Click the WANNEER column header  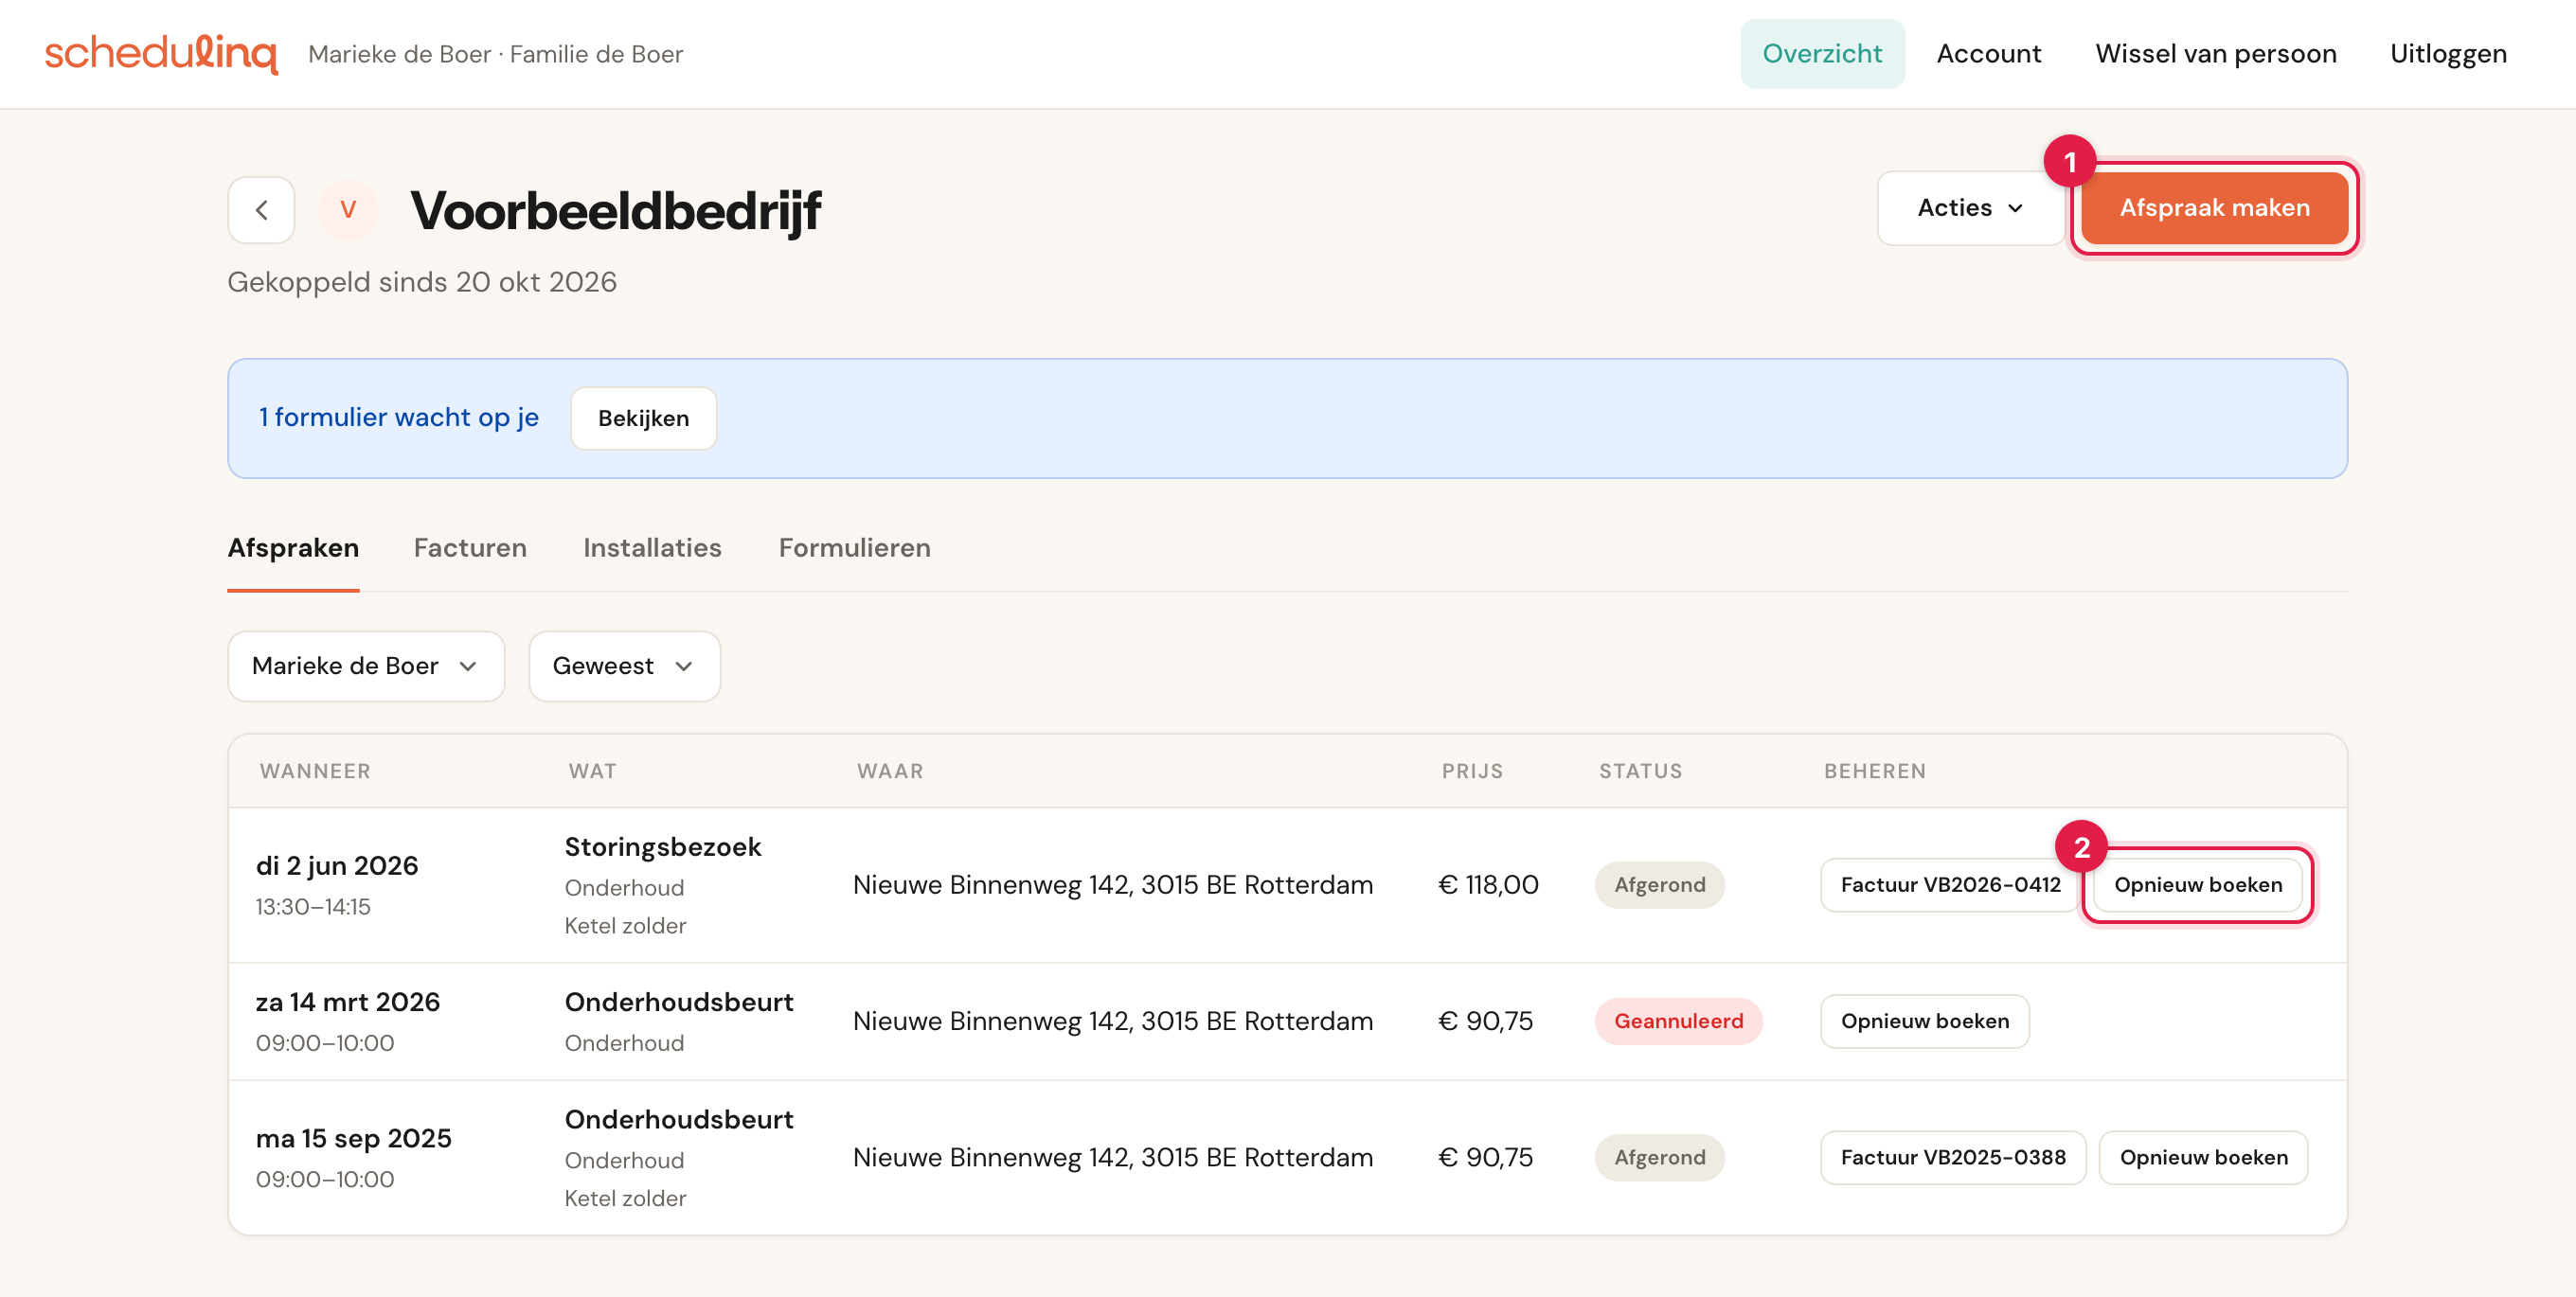coord(315,771)
